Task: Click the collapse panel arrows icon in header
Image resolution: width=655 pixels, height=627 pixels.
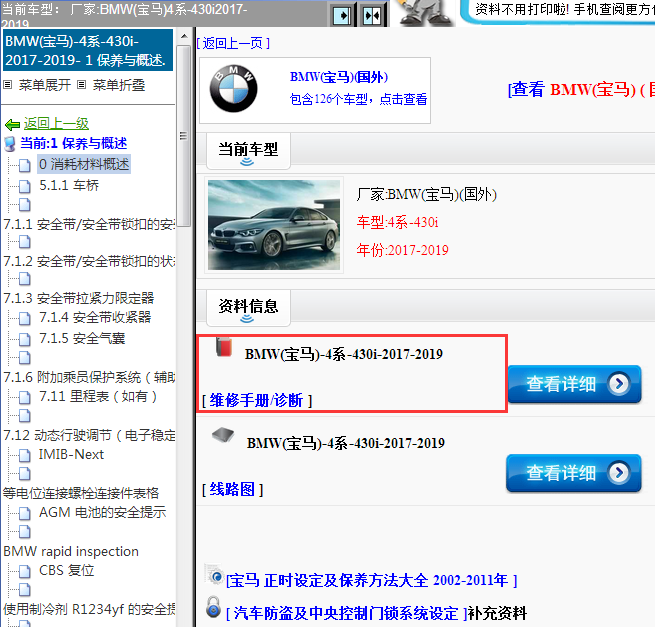Action: pyautogui.click(x=372, y=16)
